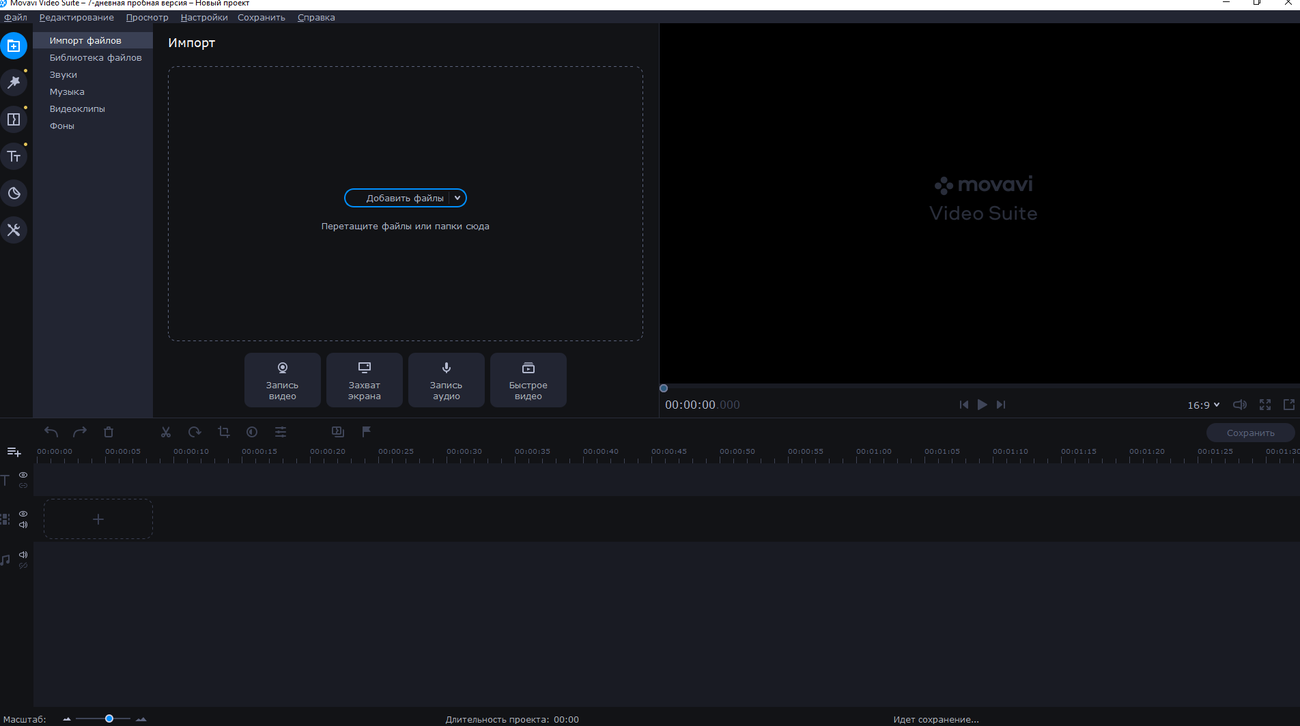Open the More tools wrench icon

(14, 230)
